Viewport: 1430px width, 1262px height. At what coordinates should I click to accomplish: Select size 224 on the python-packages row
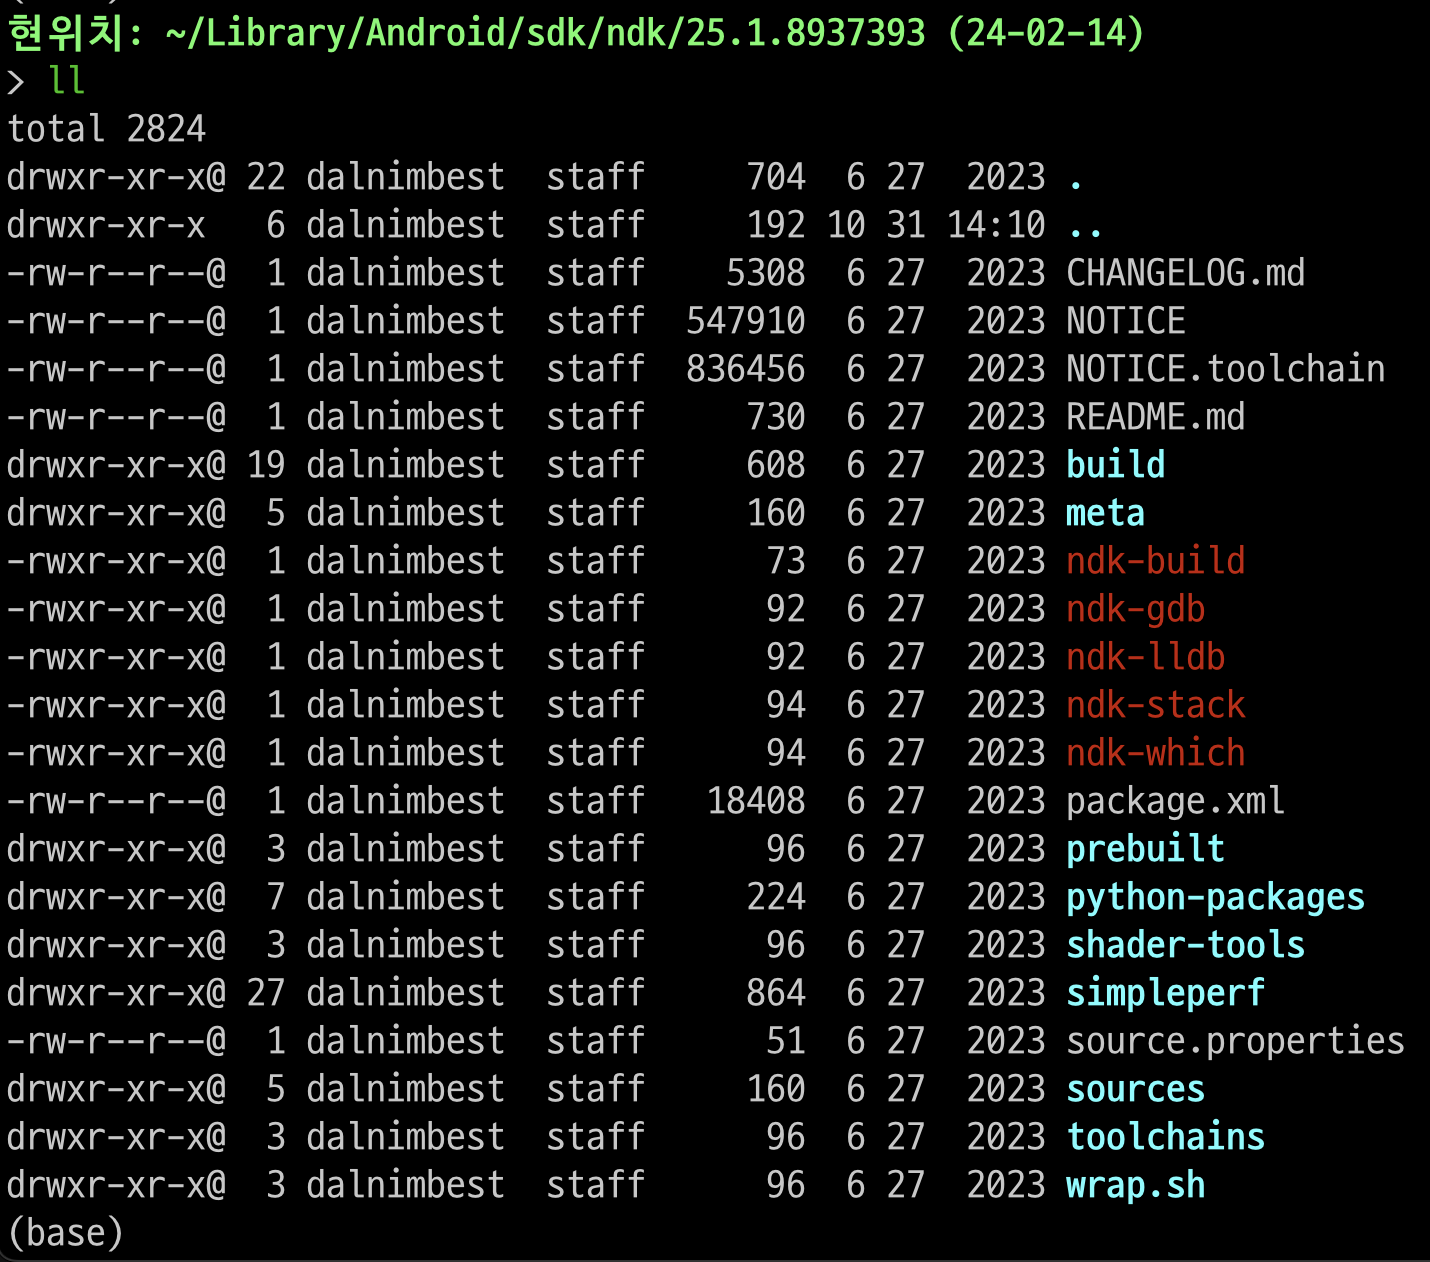pos(775,897)
